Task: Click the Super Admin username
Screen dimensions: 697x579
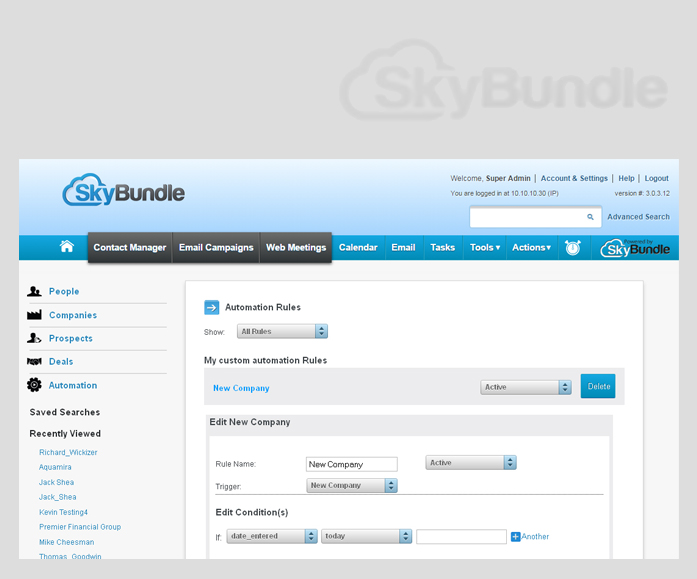Action: click(x=508, y=178)
